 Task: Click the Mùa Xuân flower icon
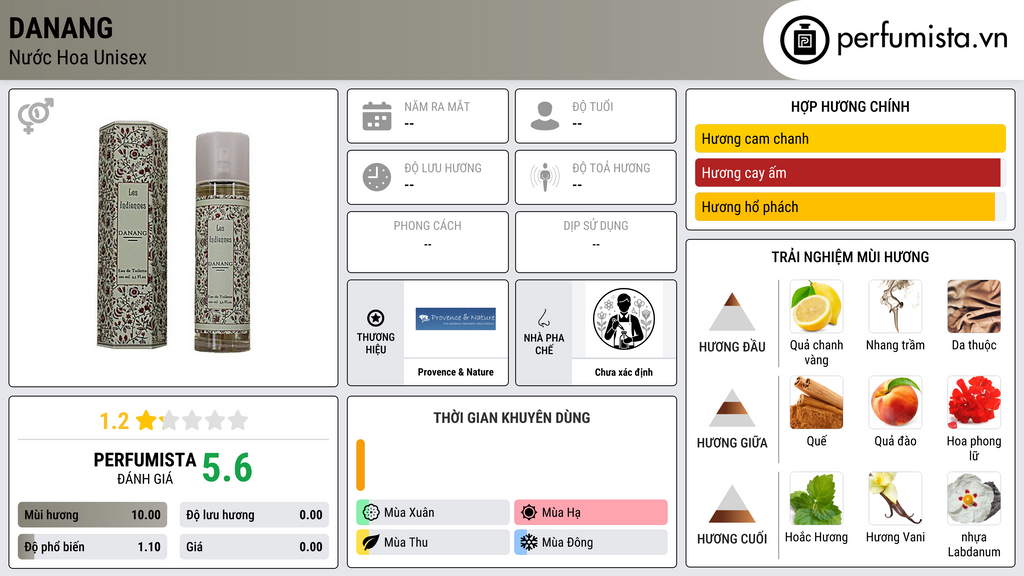(371, 512)
